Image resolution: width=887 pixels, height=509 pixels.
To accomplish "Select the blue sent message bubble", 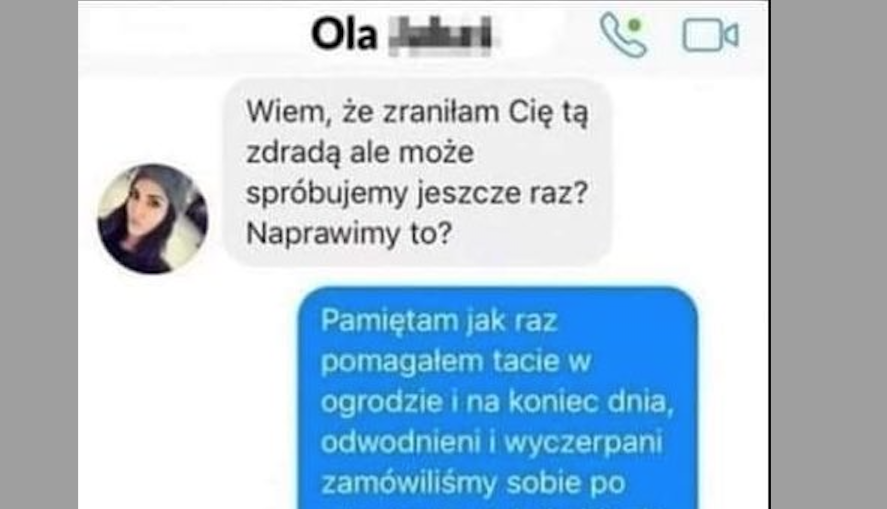I will [x=498, y=399].
